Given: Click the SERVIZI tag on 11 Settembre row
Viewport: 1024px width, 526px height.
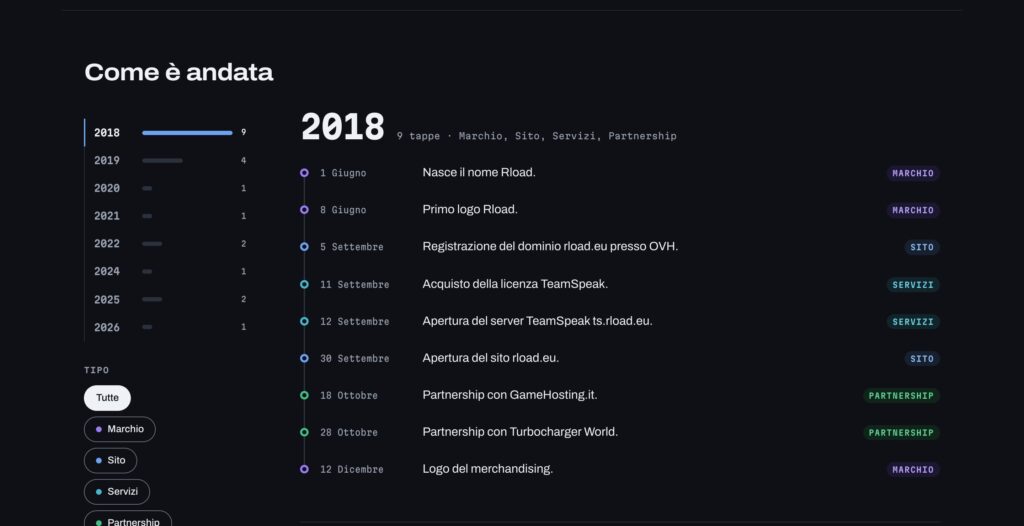Looking at the screenshot, I should (913, 285).
